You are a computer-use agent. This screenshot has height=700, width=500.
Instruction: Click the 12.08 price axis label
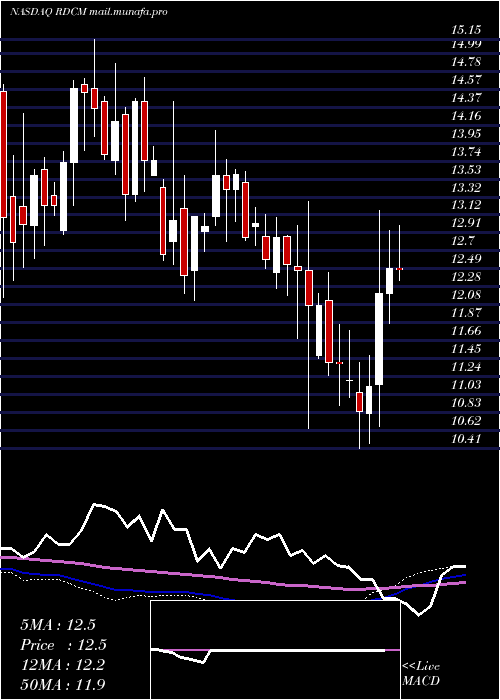[466, 295]
